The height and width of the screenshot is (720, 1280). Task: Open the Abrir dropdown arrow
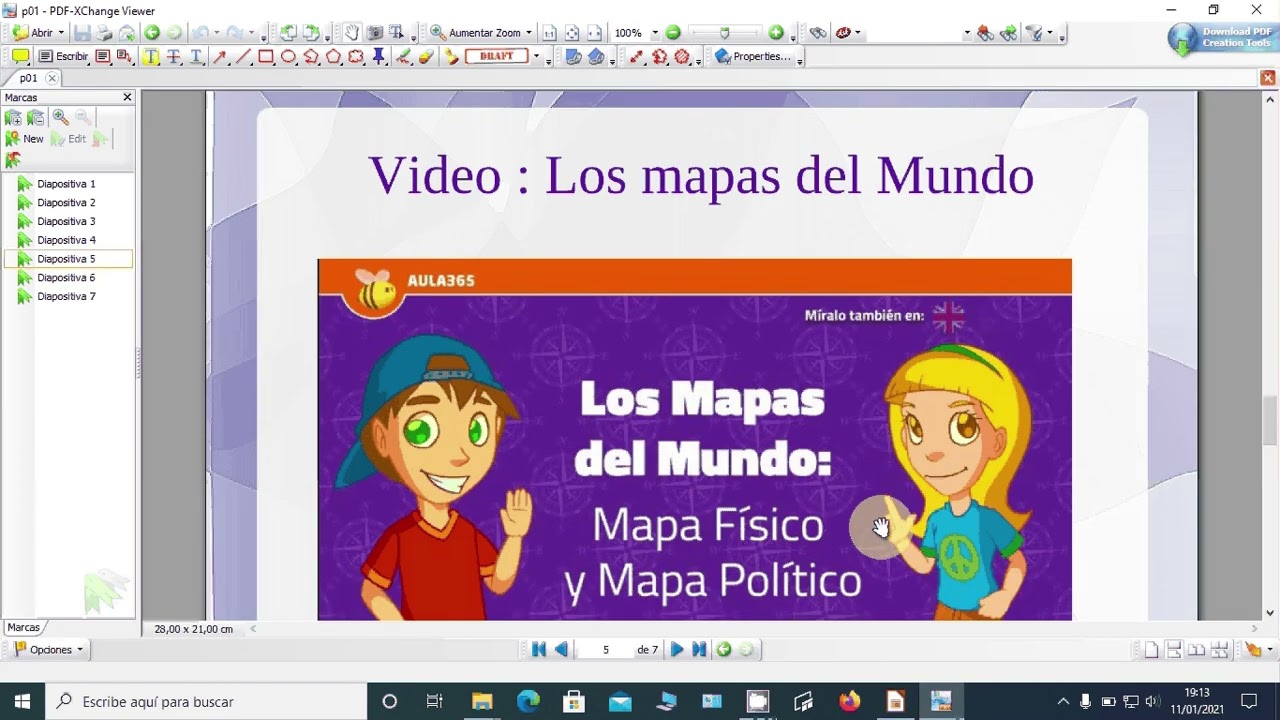coord(61,33)
